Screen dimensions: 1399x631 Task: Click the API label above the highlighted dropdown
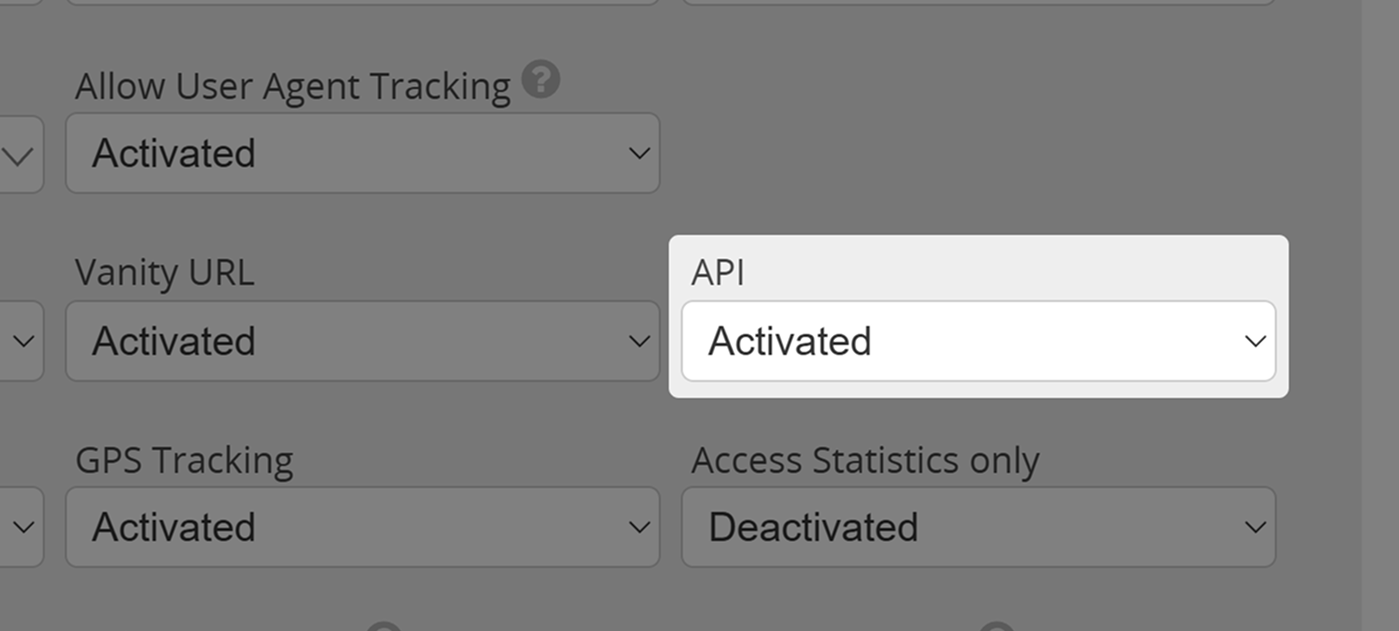tap(716, 272)
